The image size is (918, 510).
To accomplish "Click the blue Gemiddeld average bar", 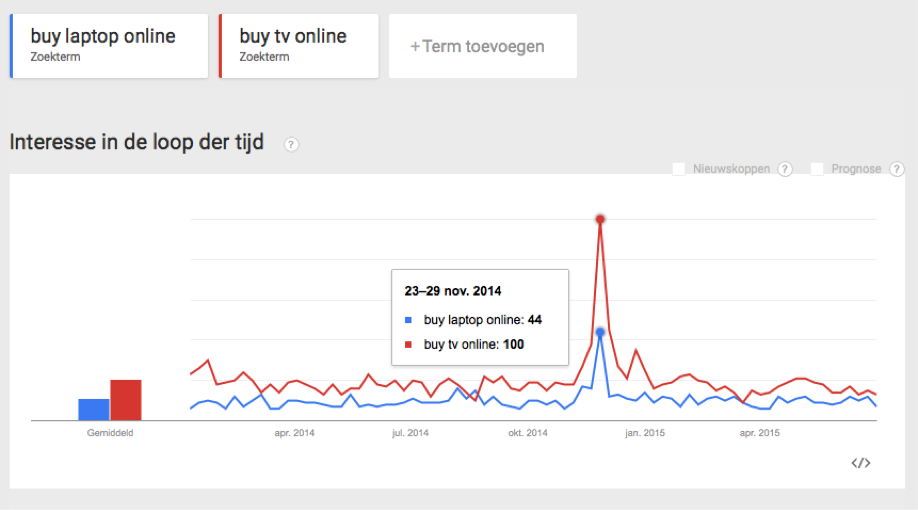I will [x=94, y=409].
